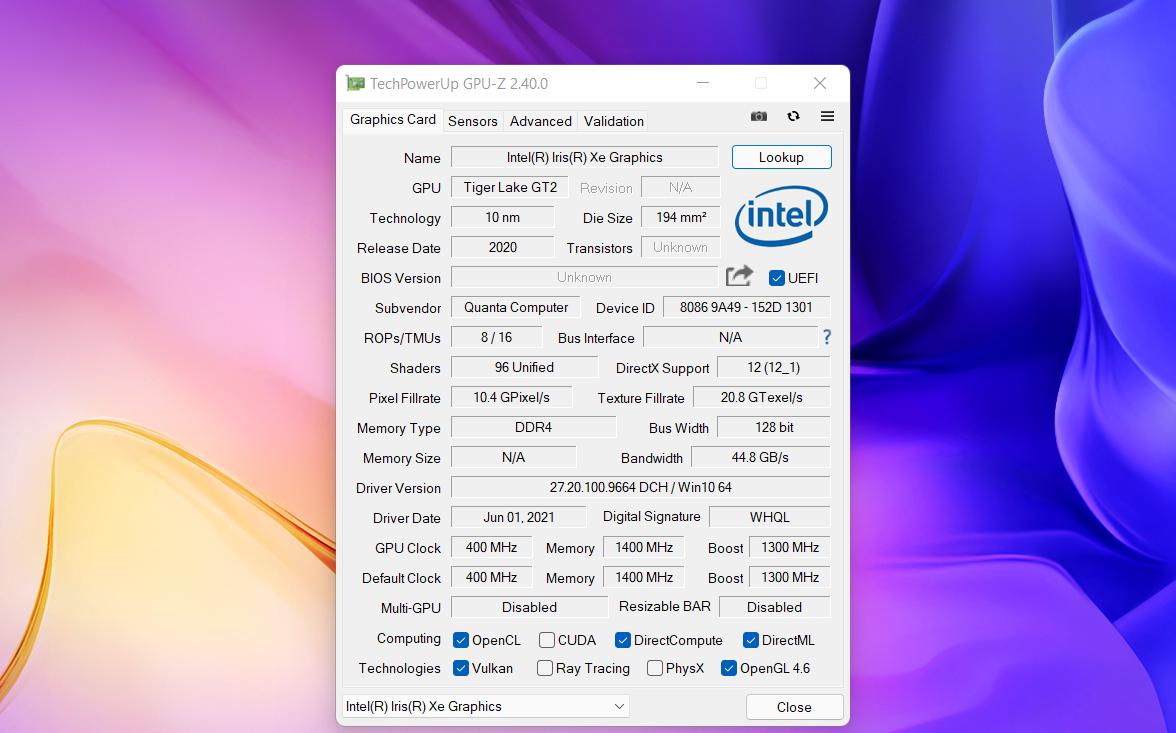
Task: Toggle the OpenGL 4.6 checkbox
Action: 728,668
